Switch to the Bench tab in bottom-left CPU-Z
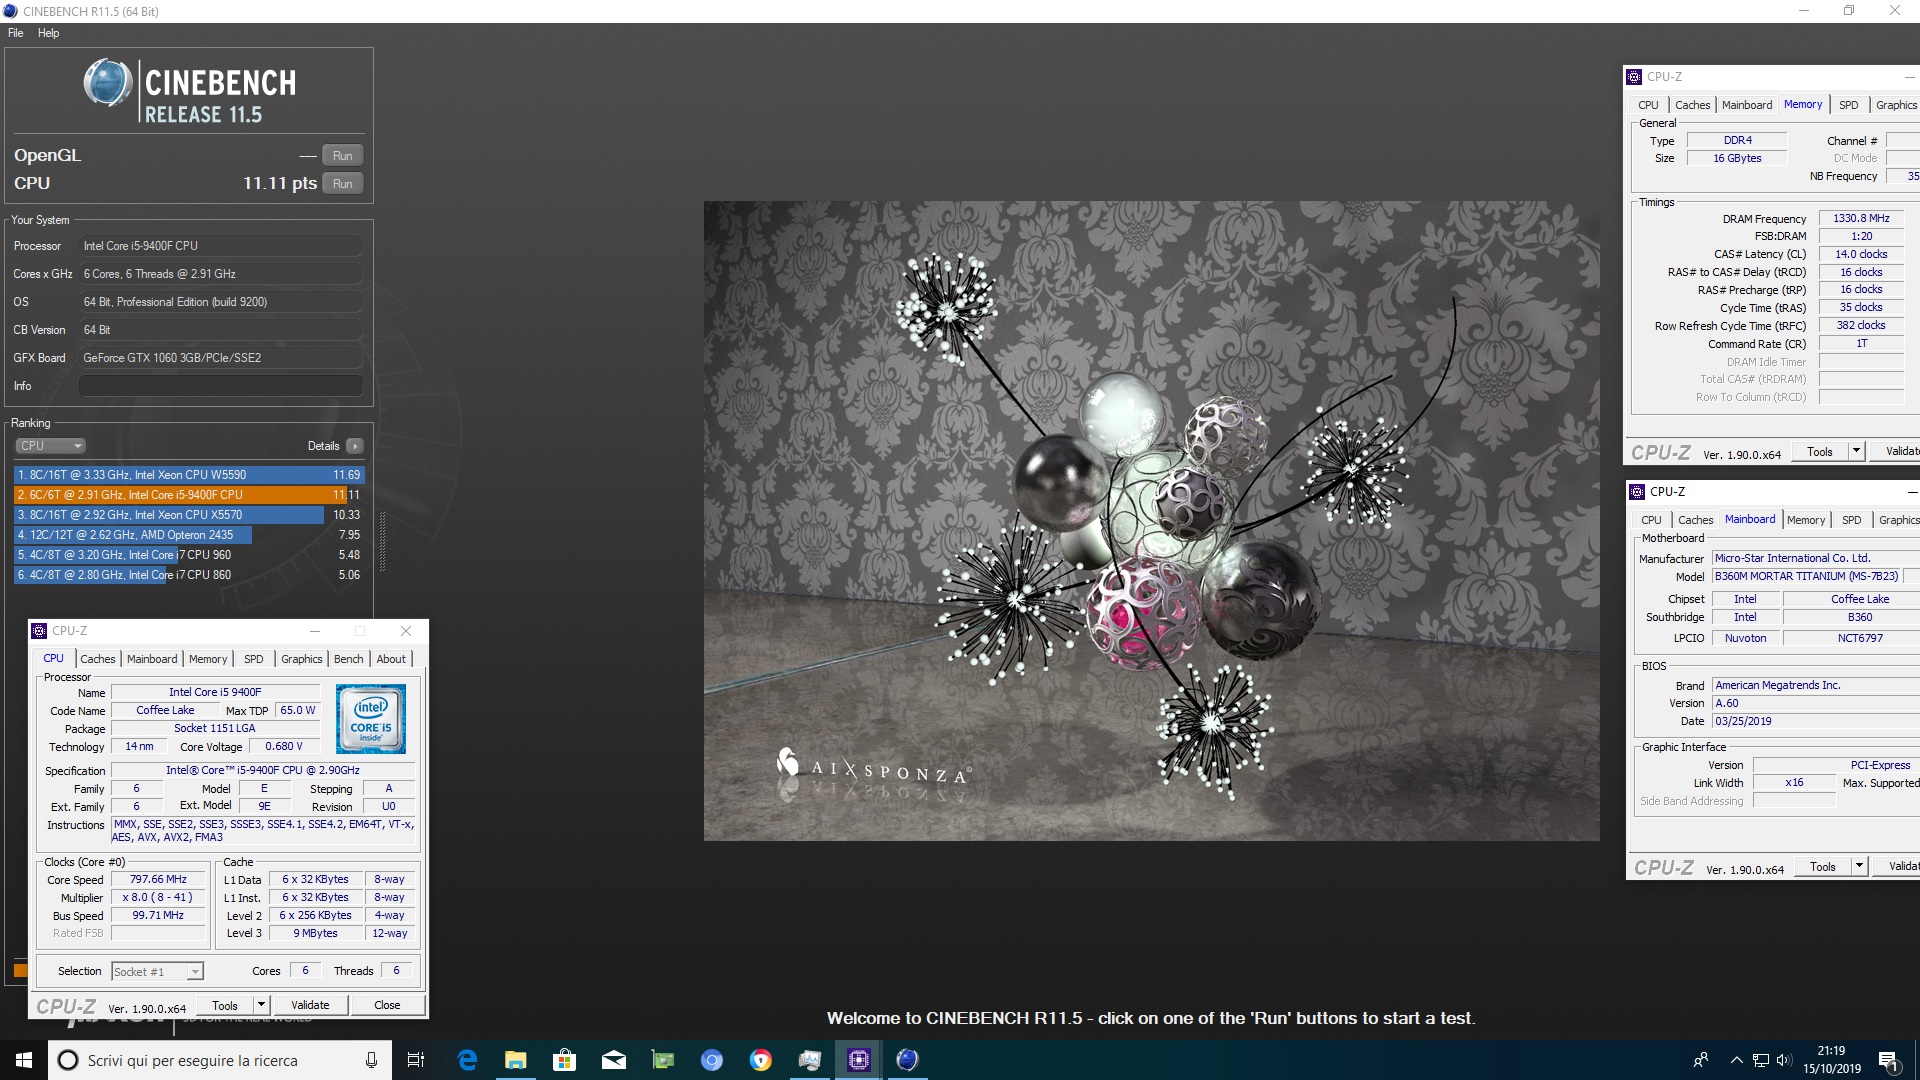 point(349,659)
